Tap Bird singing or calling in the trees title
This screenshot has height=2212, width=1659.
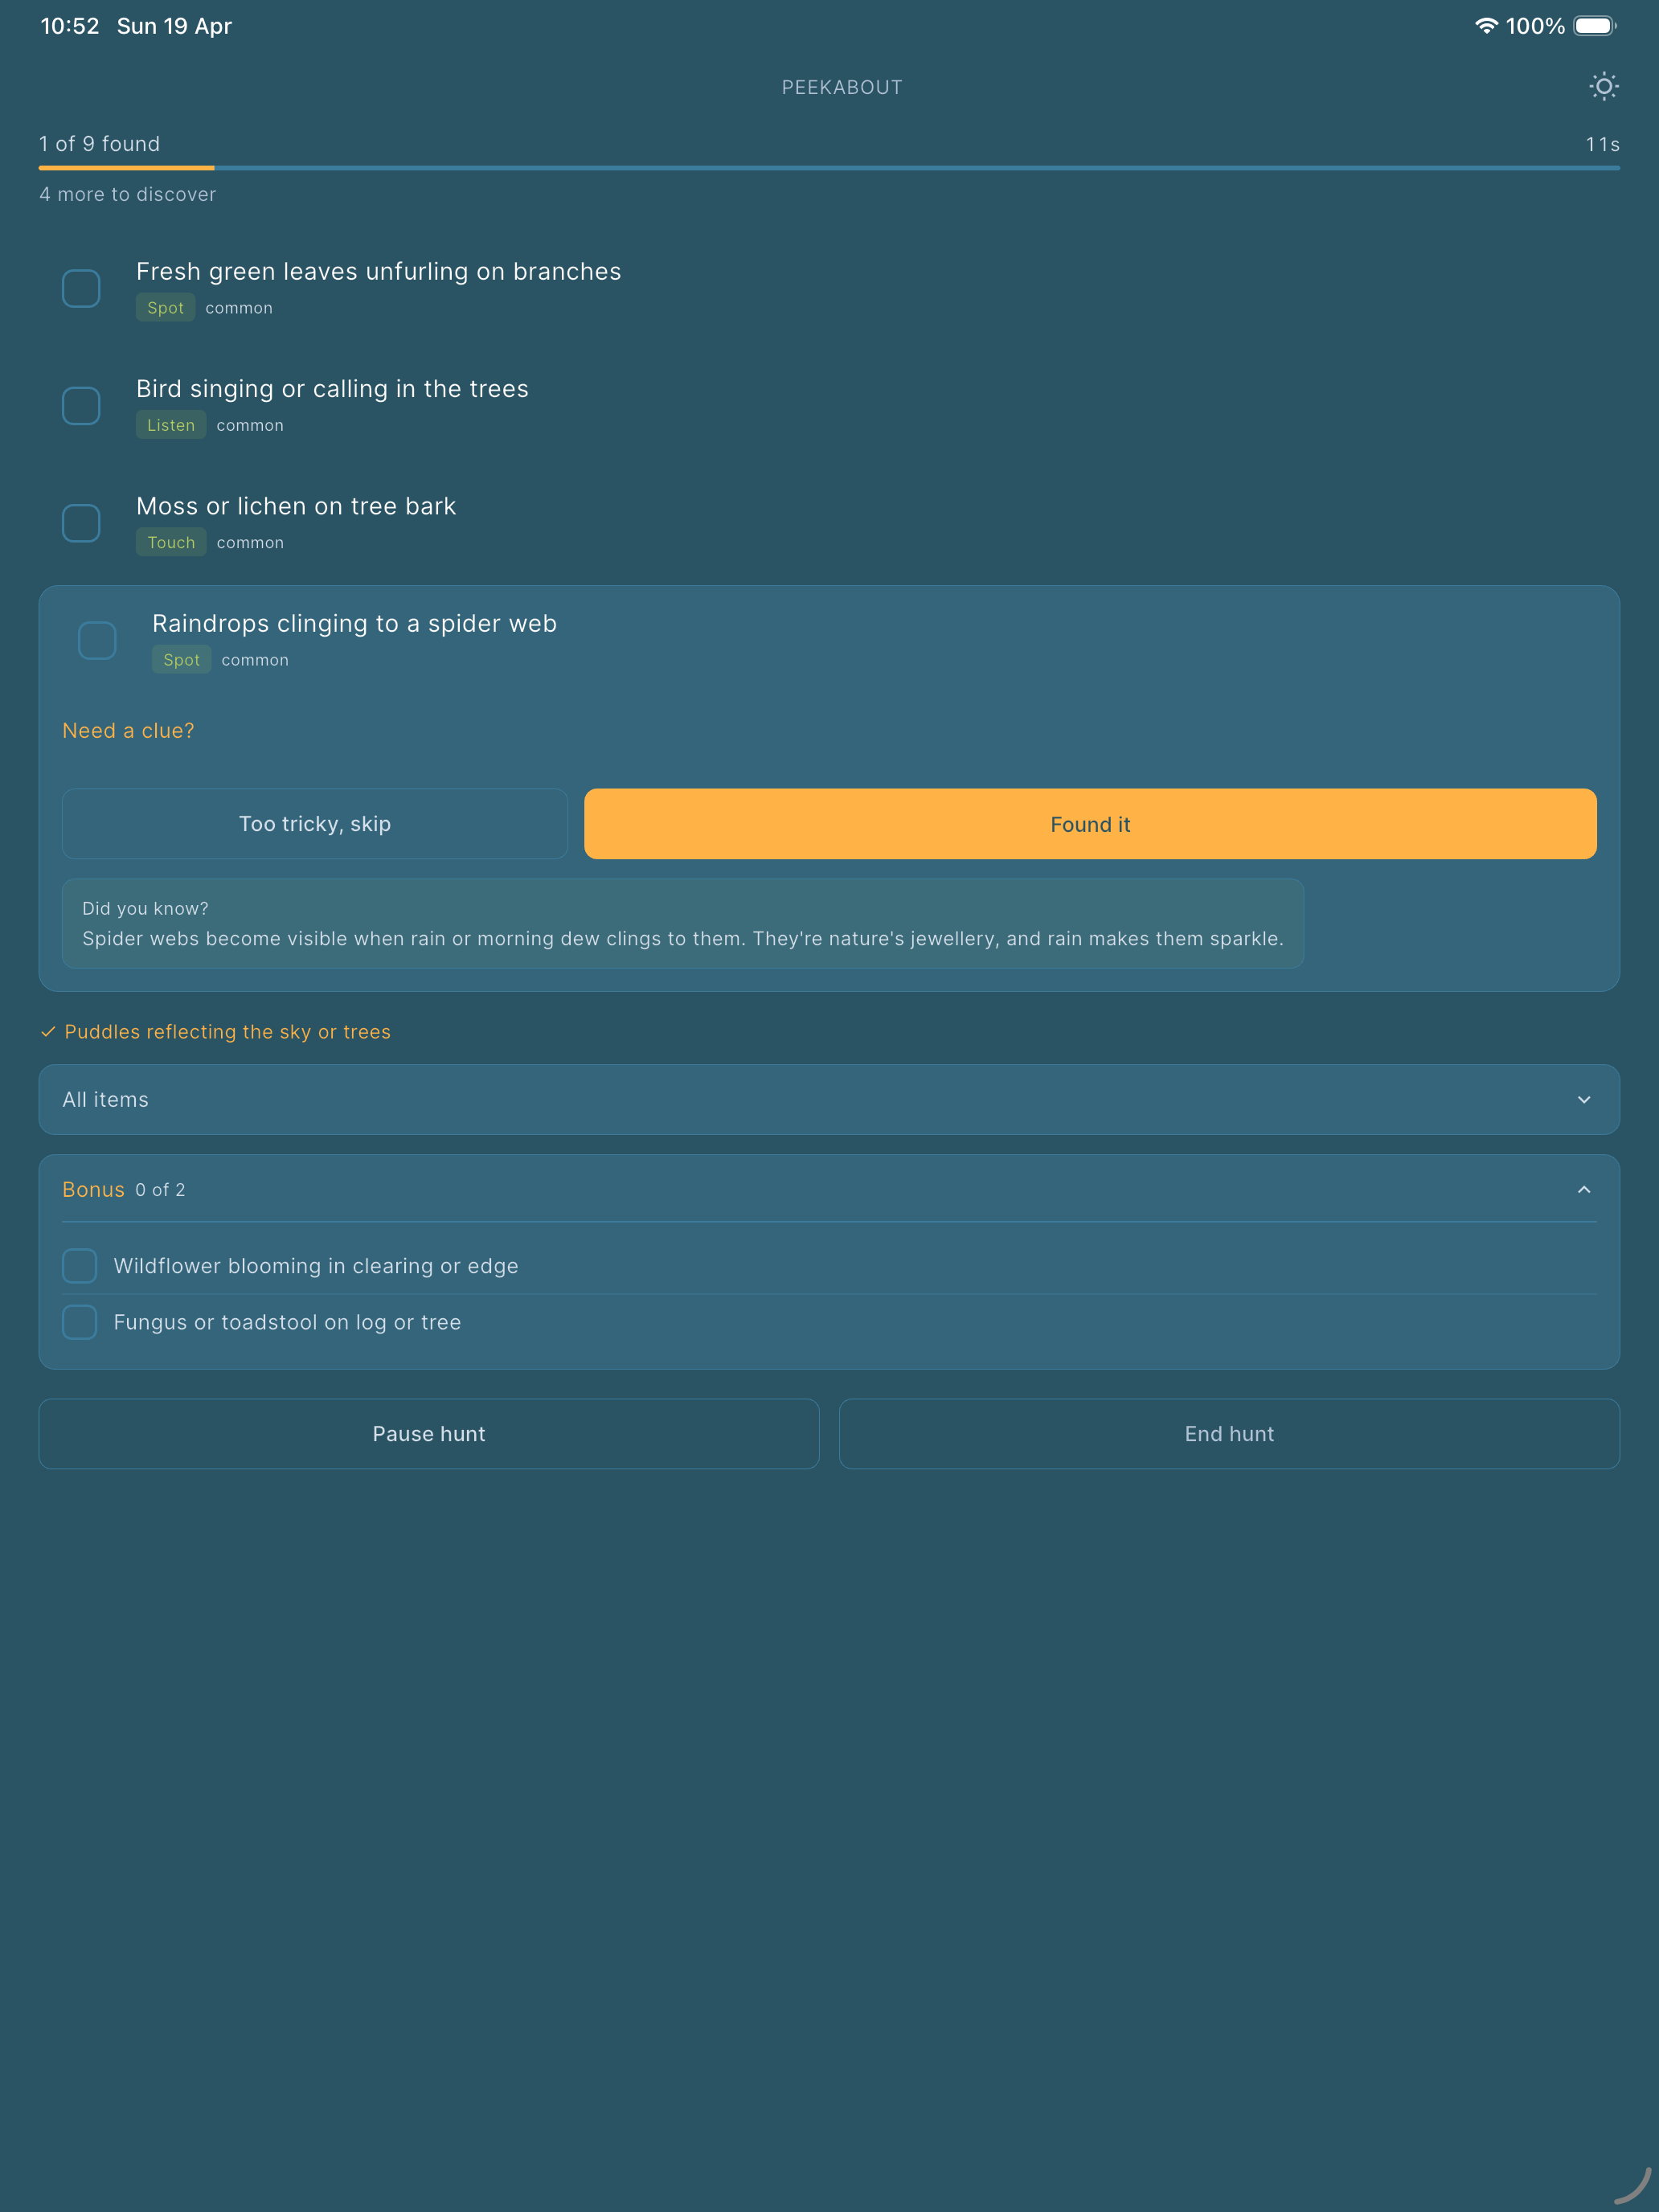pyautogui.click(x=332, y=389)
